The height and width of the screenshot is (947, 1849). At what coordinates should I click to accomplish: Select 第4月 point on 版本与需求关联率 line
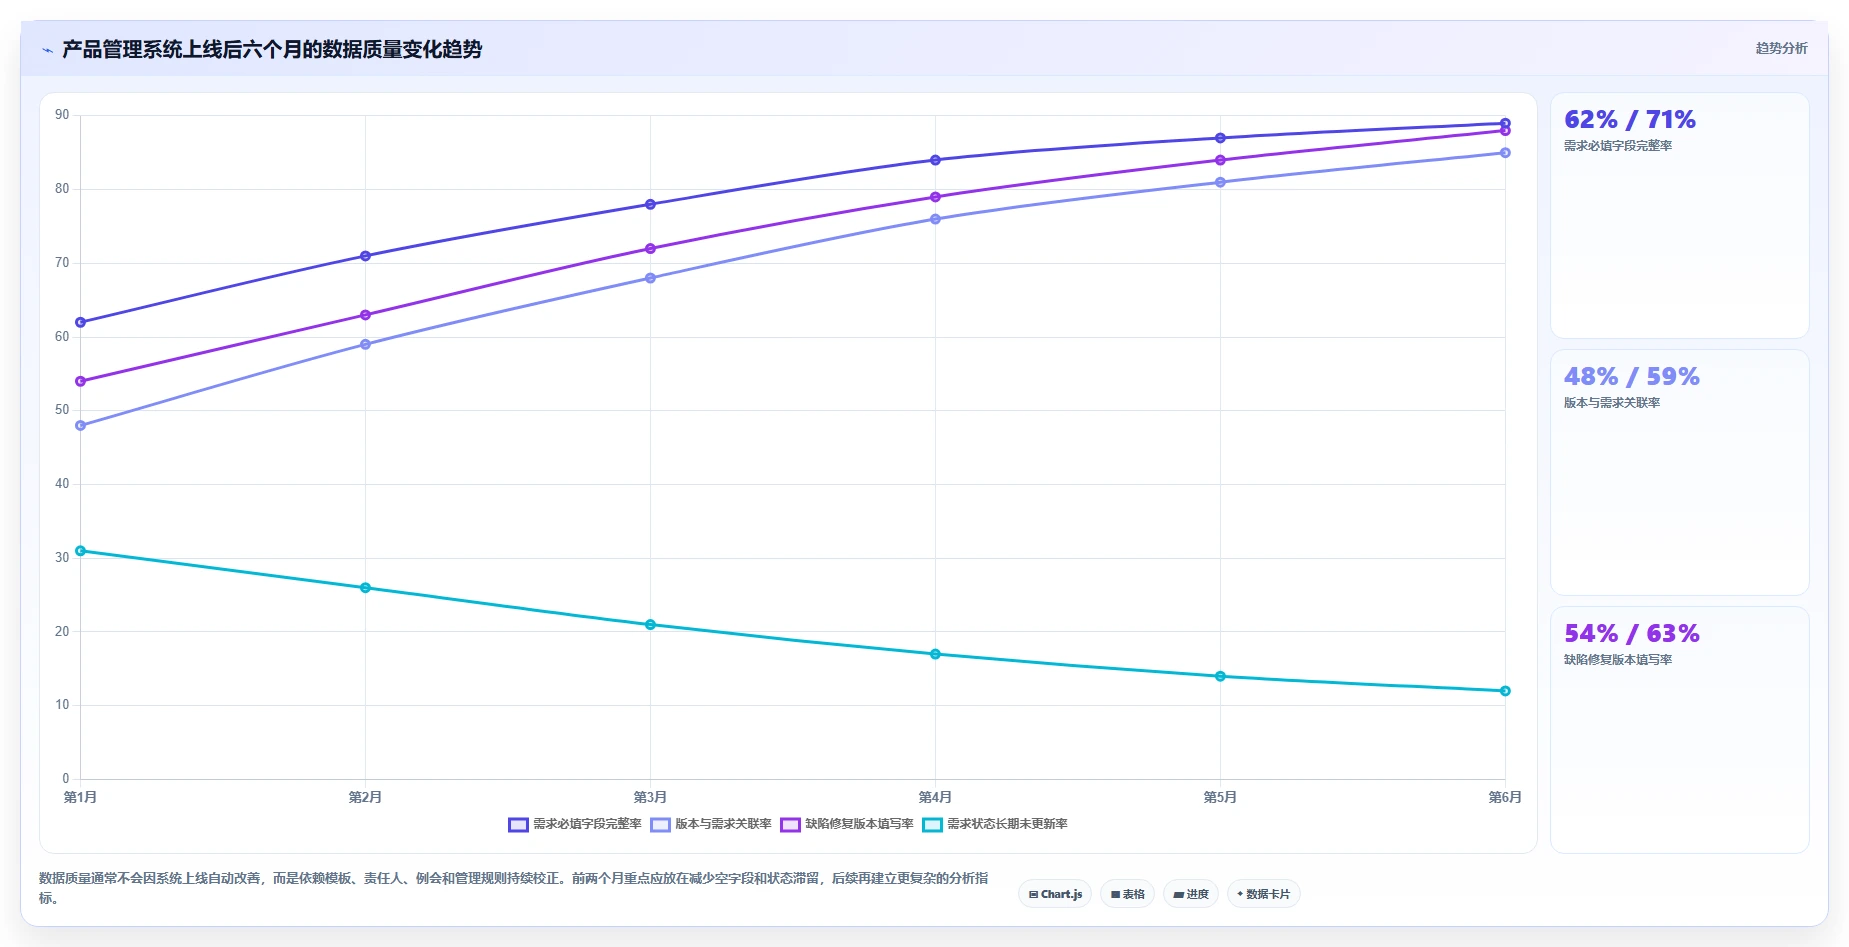(935, 219)
